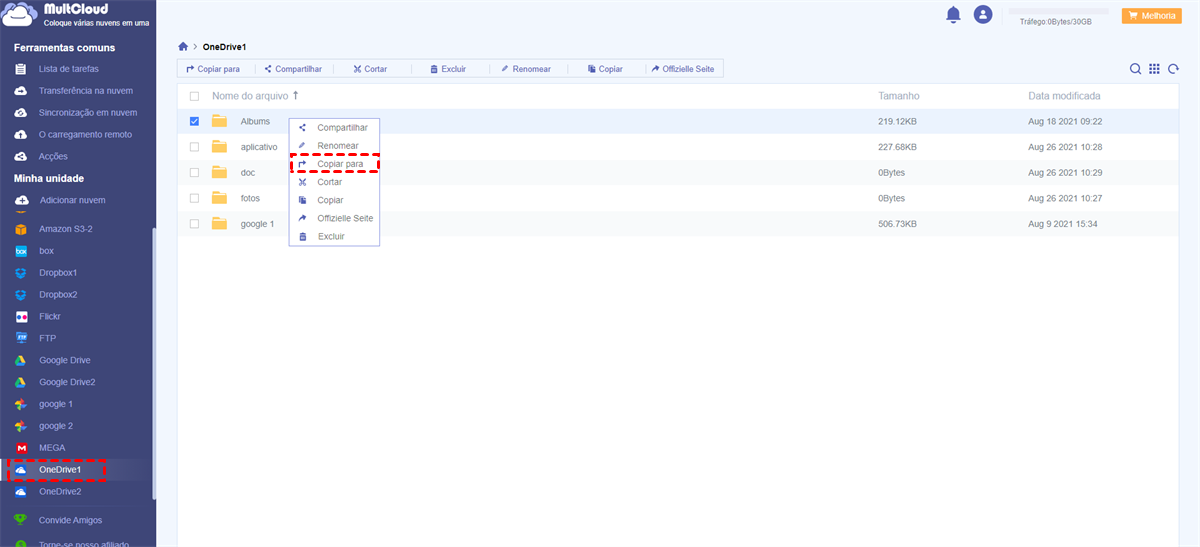Click Offizielle Seite toolbar button

(683, 69)
